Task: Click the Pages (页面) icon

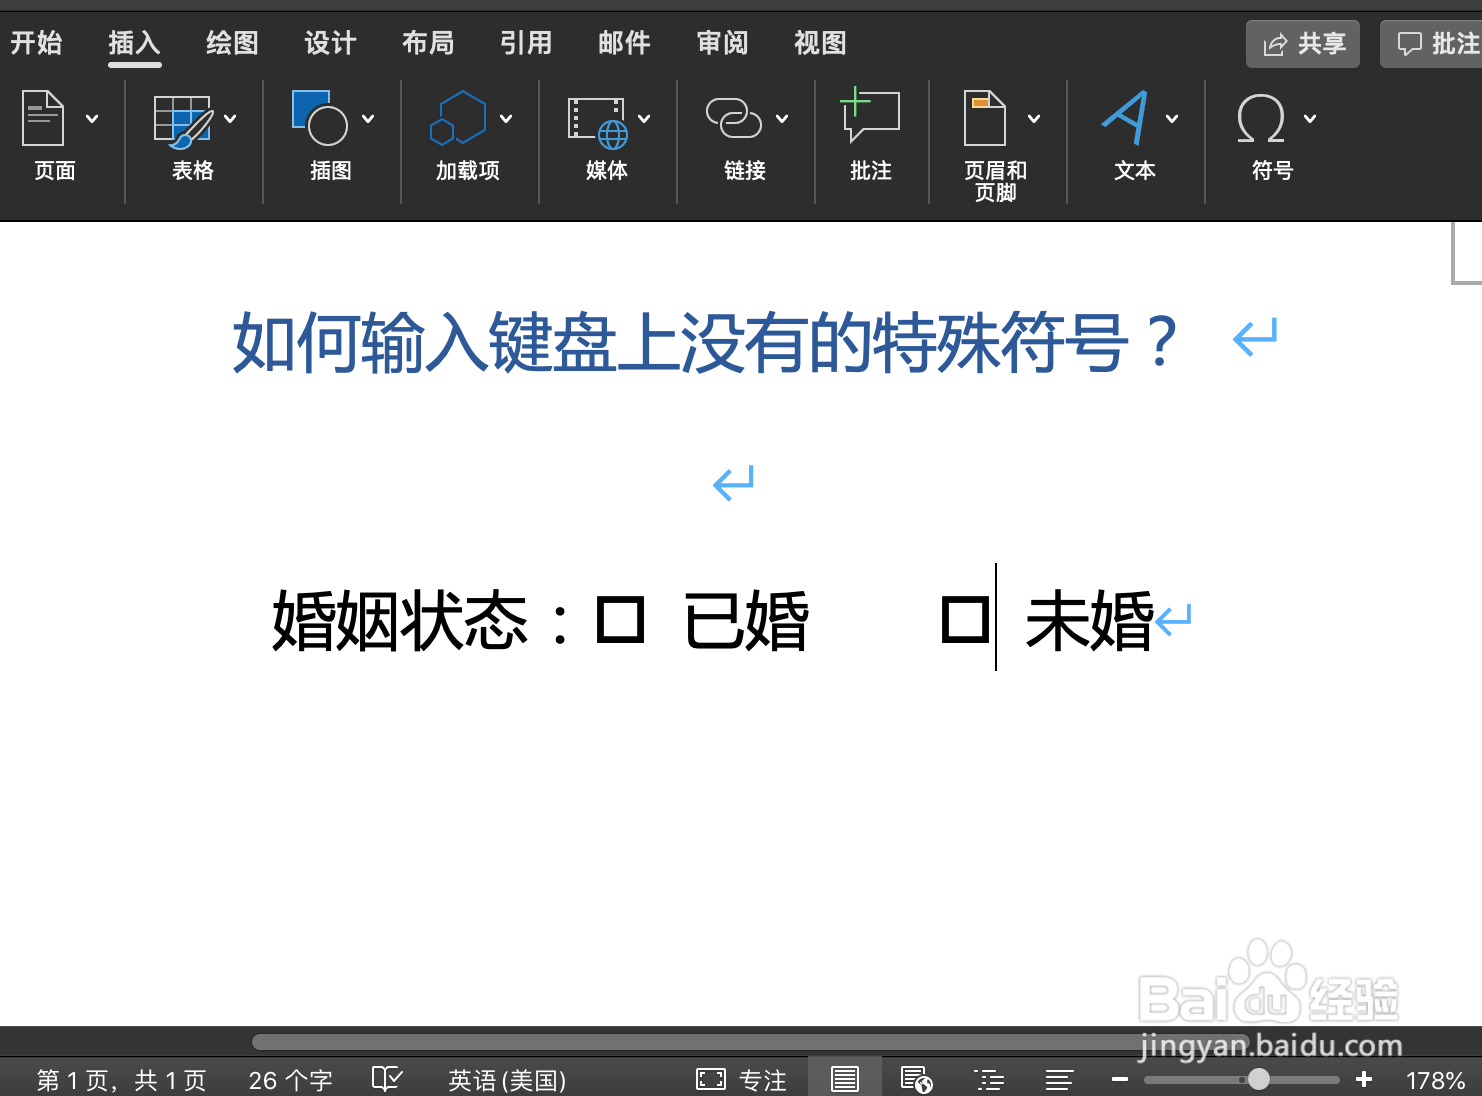Action: [x=43, y=118]
